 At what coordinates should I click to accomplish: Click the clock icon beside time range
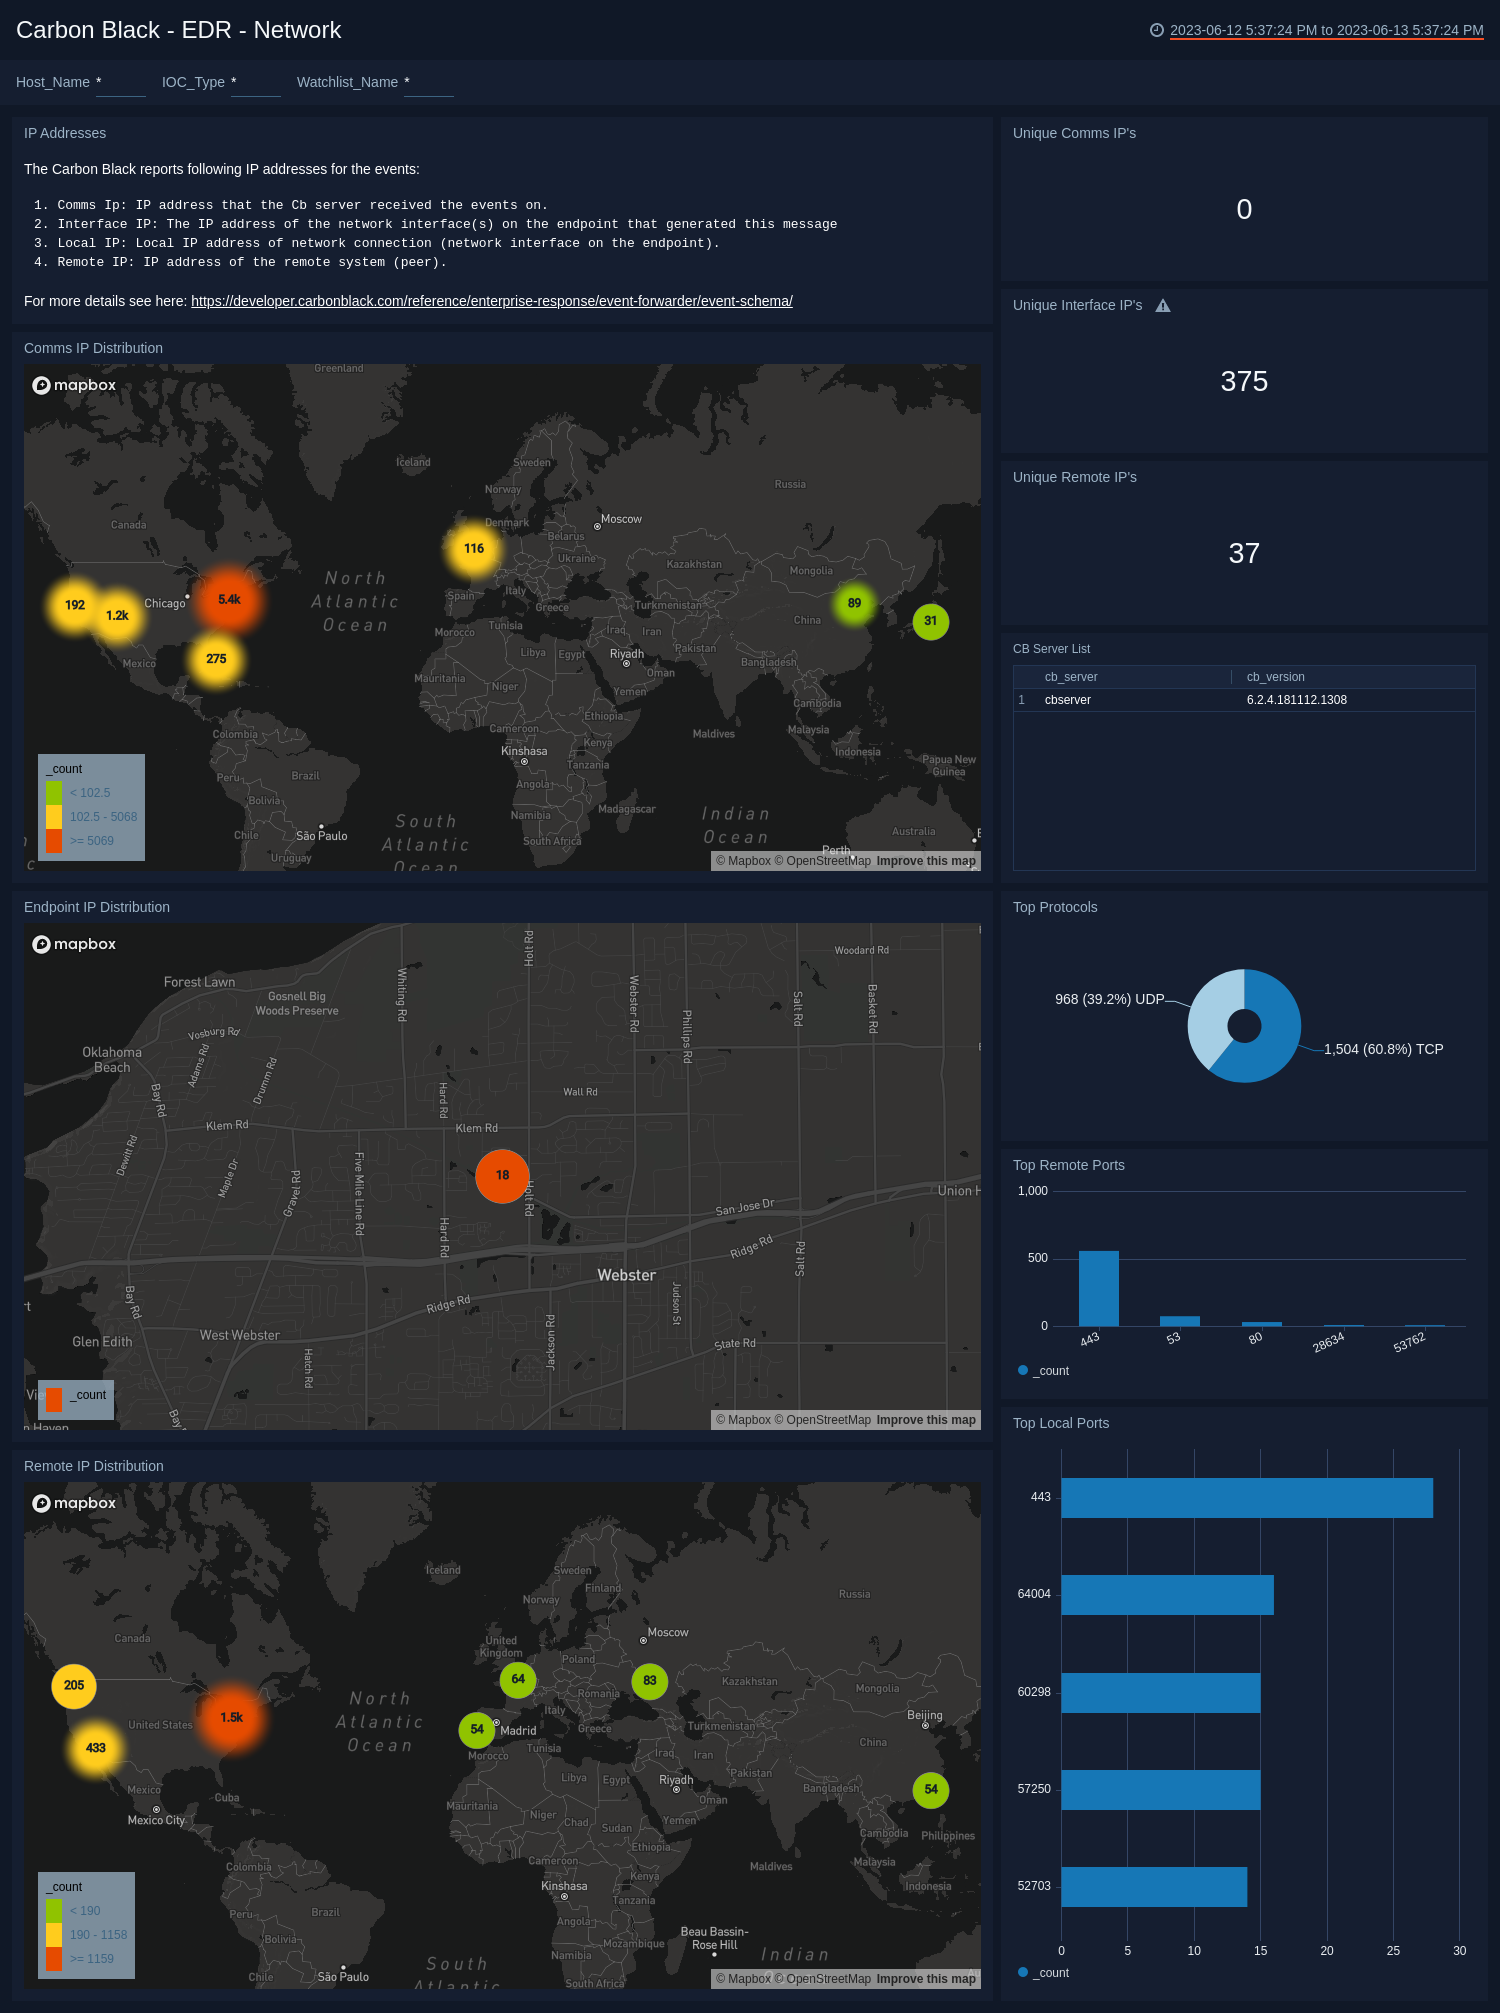(x=1157, y=30)
